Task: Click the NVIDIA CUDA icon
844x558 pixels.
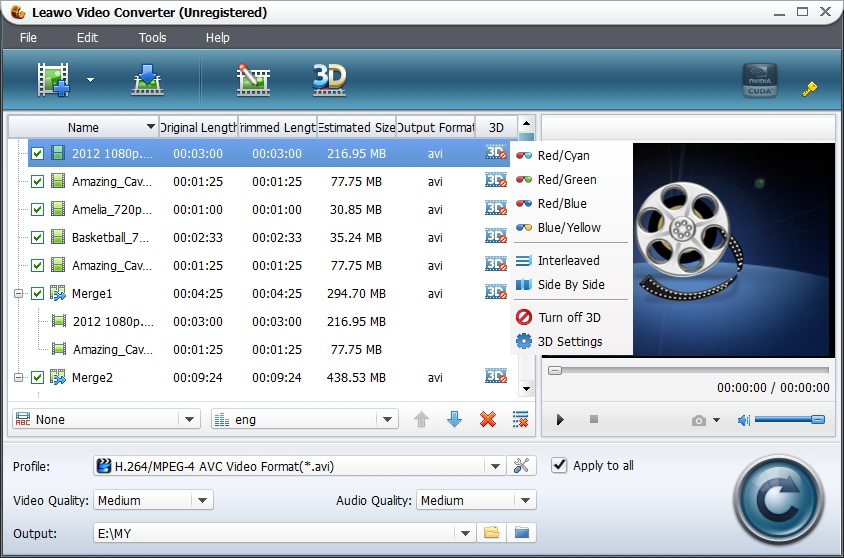Action: click(759, 81)
